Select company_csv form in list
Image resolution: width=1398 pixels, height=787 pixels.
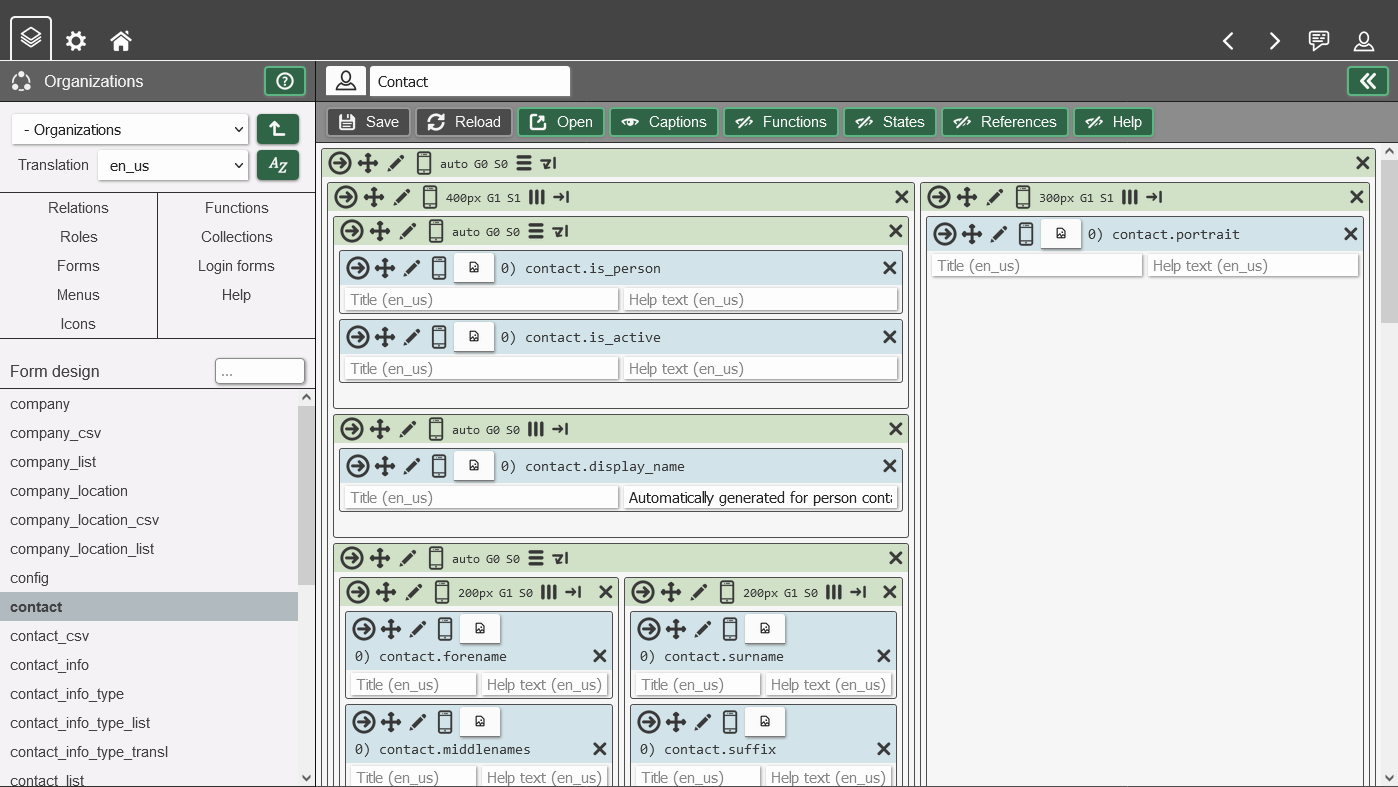pyautogui.click(x=149, y=433)
